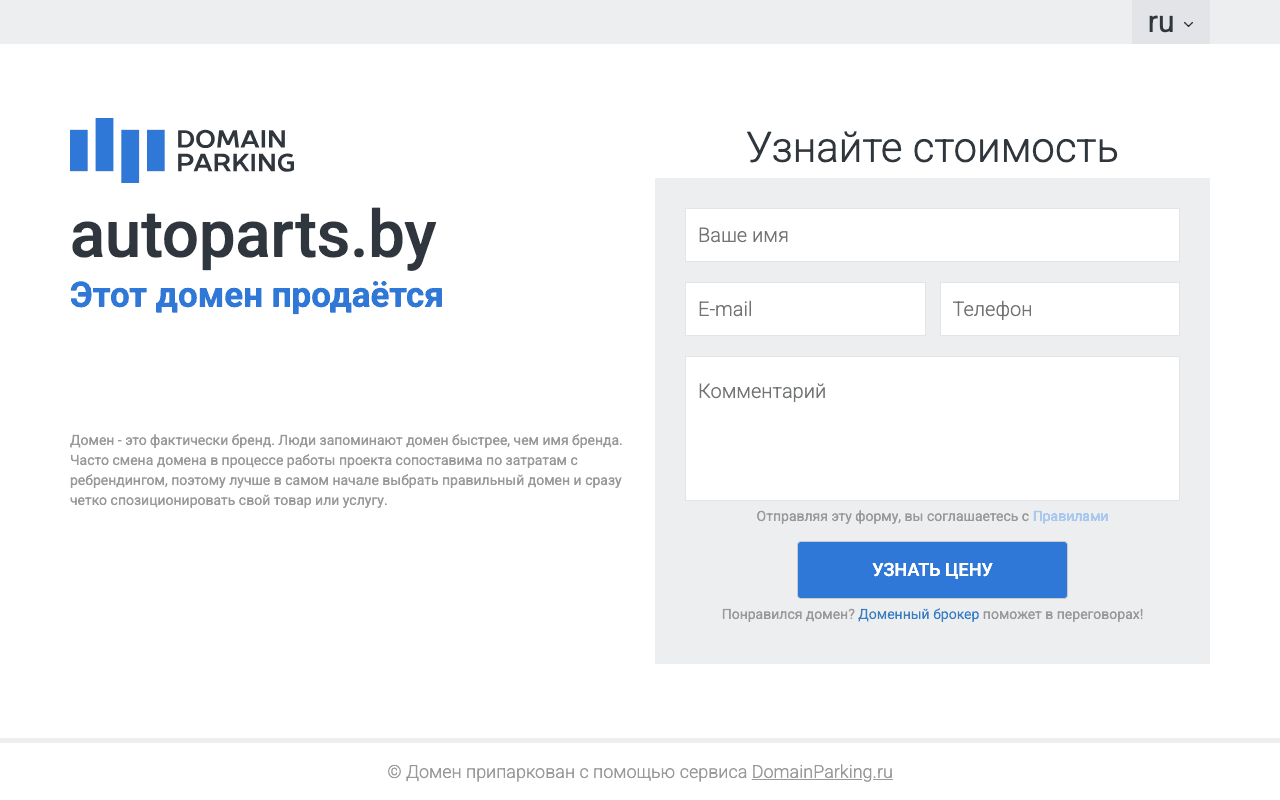The width and height of the screenshot is (1280, 800).
Task: Click the DOMAIN PARKING wordmark text
Action: pyautogui.click(x=234, y=150)
